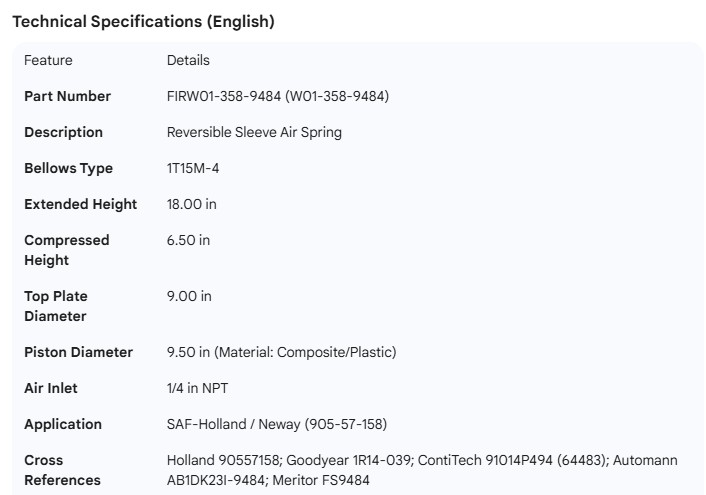
Task: Select the Top Plate Diameter label
Action: (x=55, y=306)
